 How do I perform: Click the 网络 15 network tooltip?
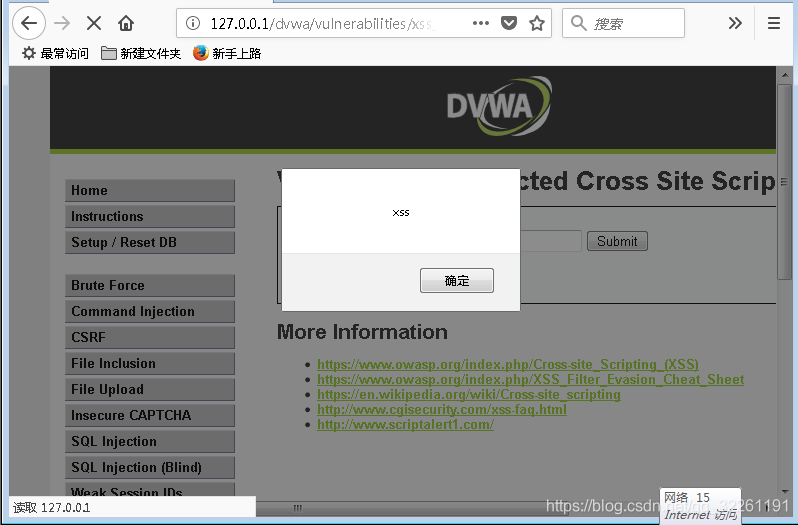point(700,505)
